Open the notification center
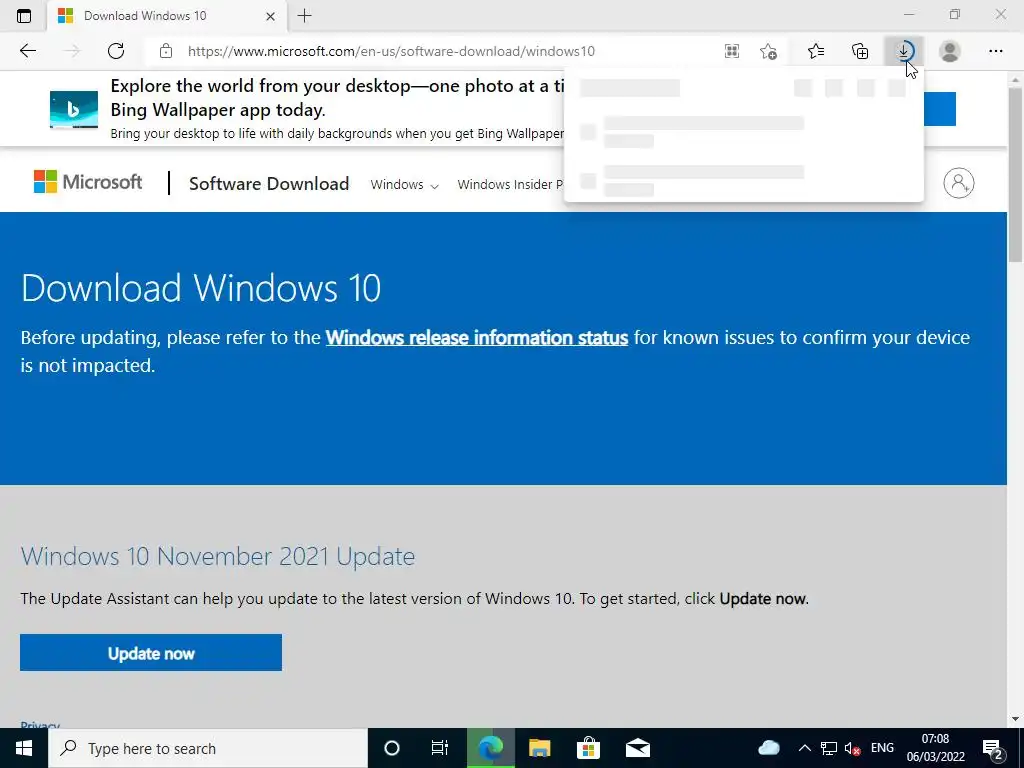The image size is (1024, 768). tap(994, 748)
